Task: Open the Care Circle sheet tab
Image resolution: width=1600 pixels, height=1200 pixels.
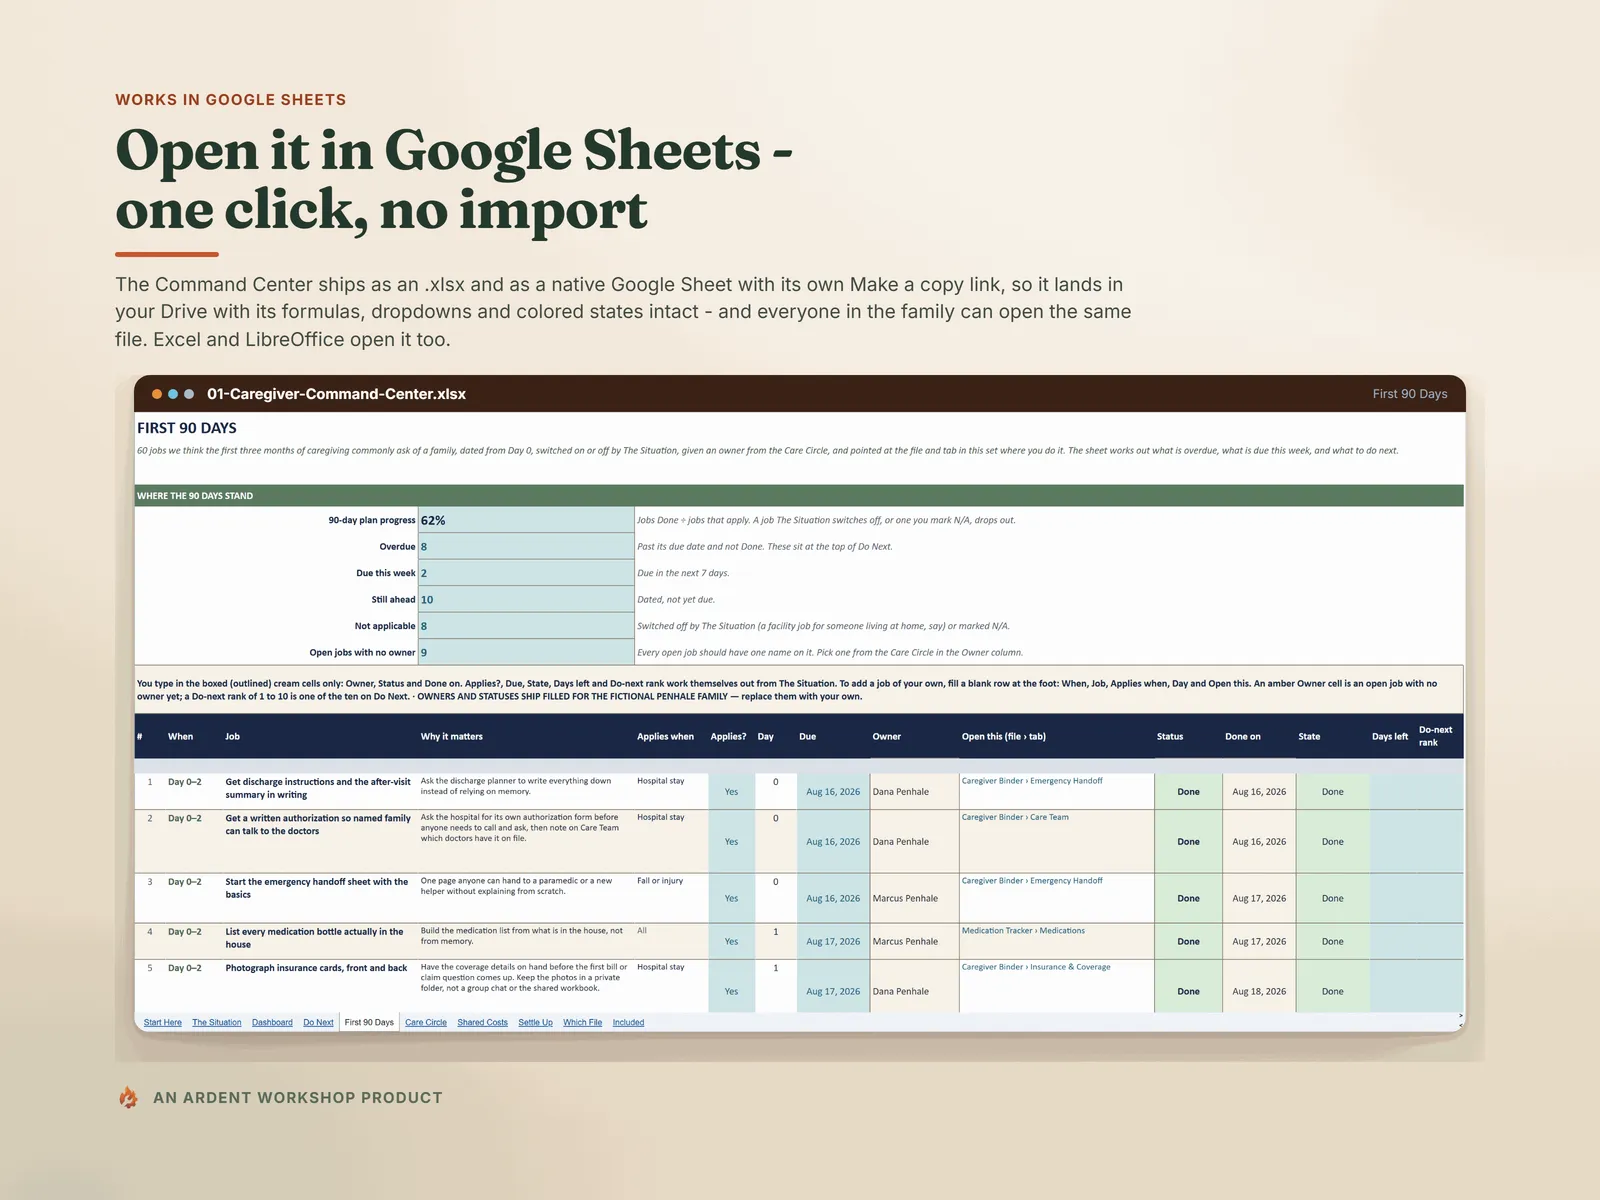Action: tap(426, 1022)
